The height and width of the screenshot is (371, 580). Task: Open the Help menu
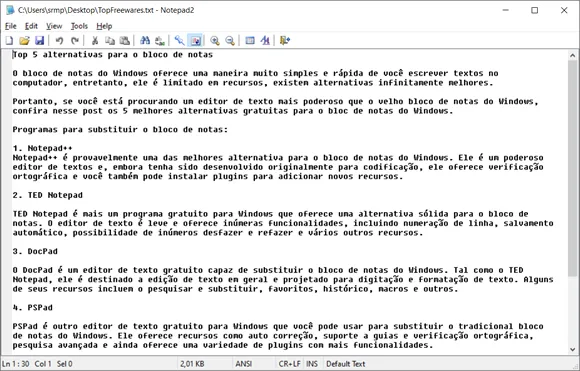click(x=104, y=26)
